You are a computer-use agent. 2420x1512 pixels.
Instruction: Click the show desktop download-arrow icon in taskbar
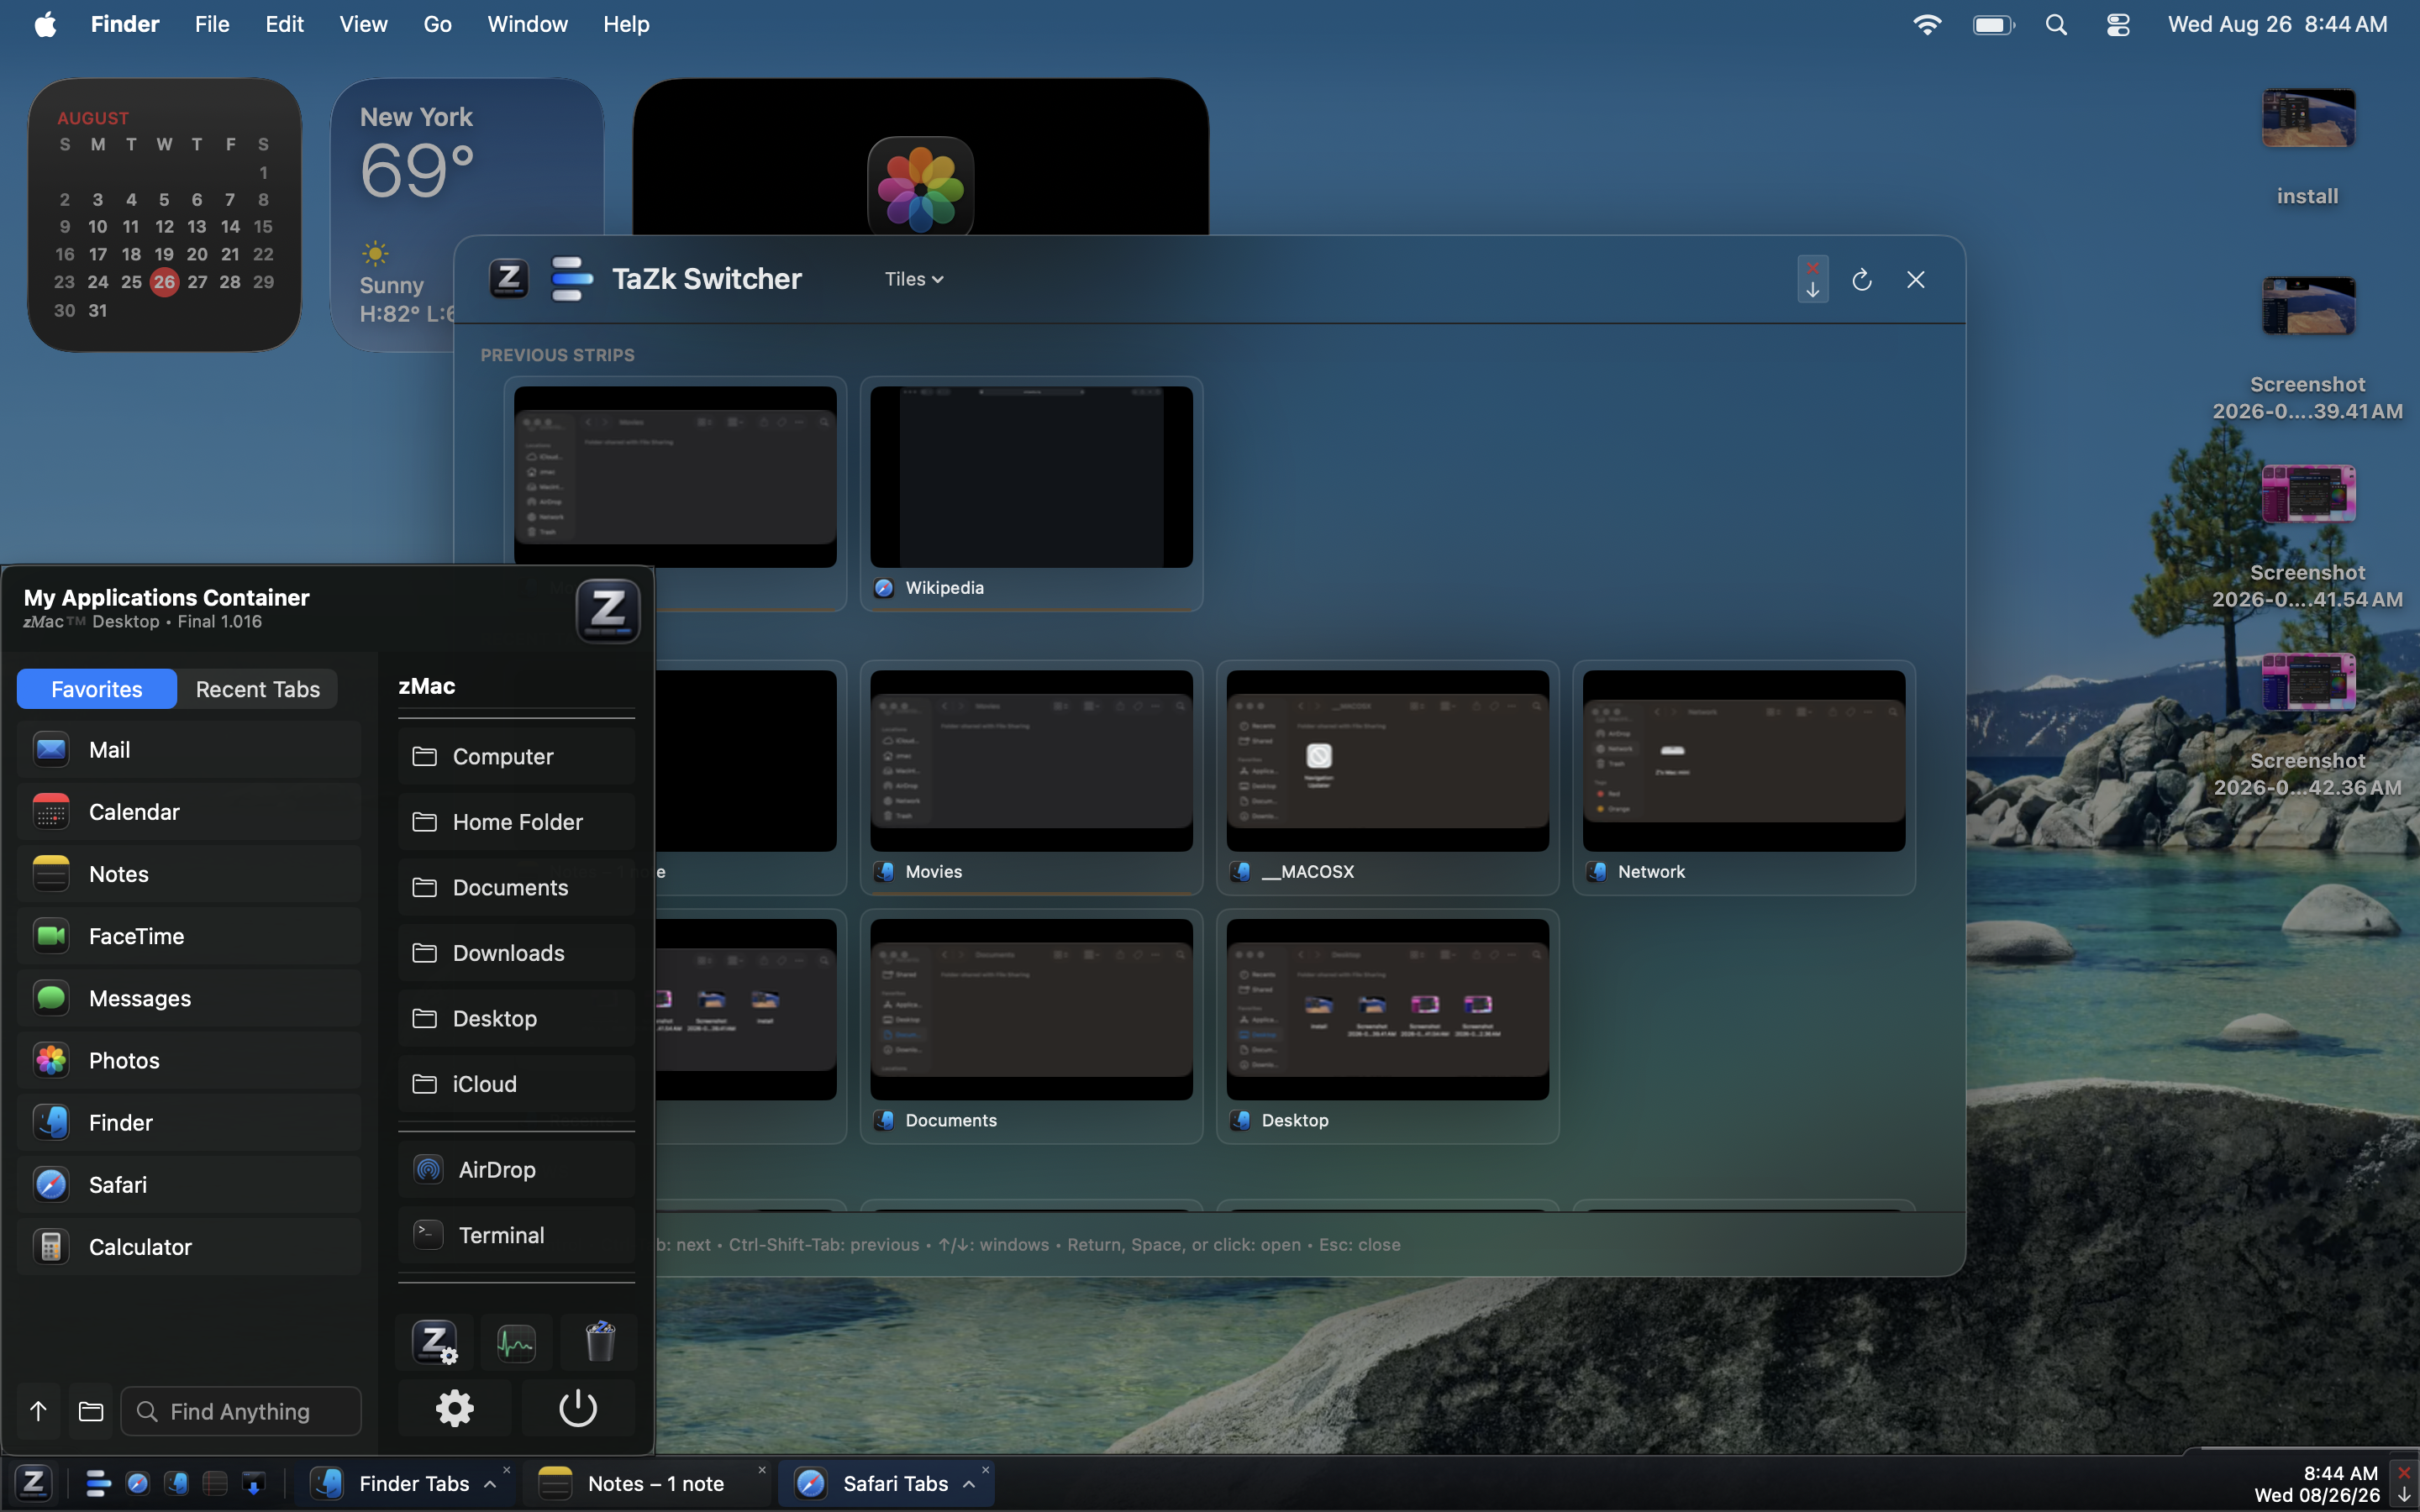coord(254,1483)
